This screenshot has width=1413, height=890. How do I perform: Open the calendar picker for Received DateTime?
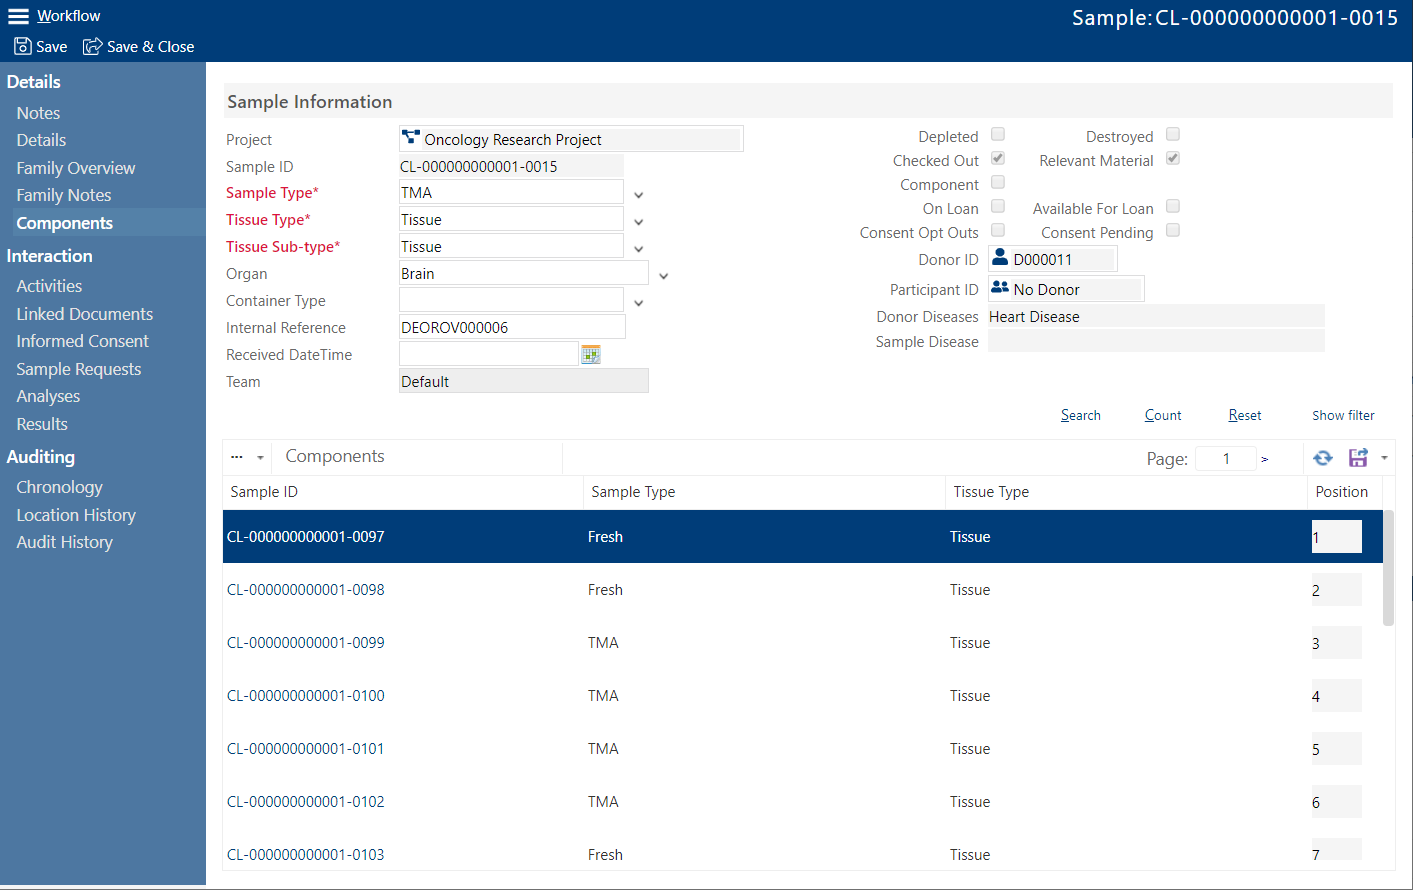point(590,353)
